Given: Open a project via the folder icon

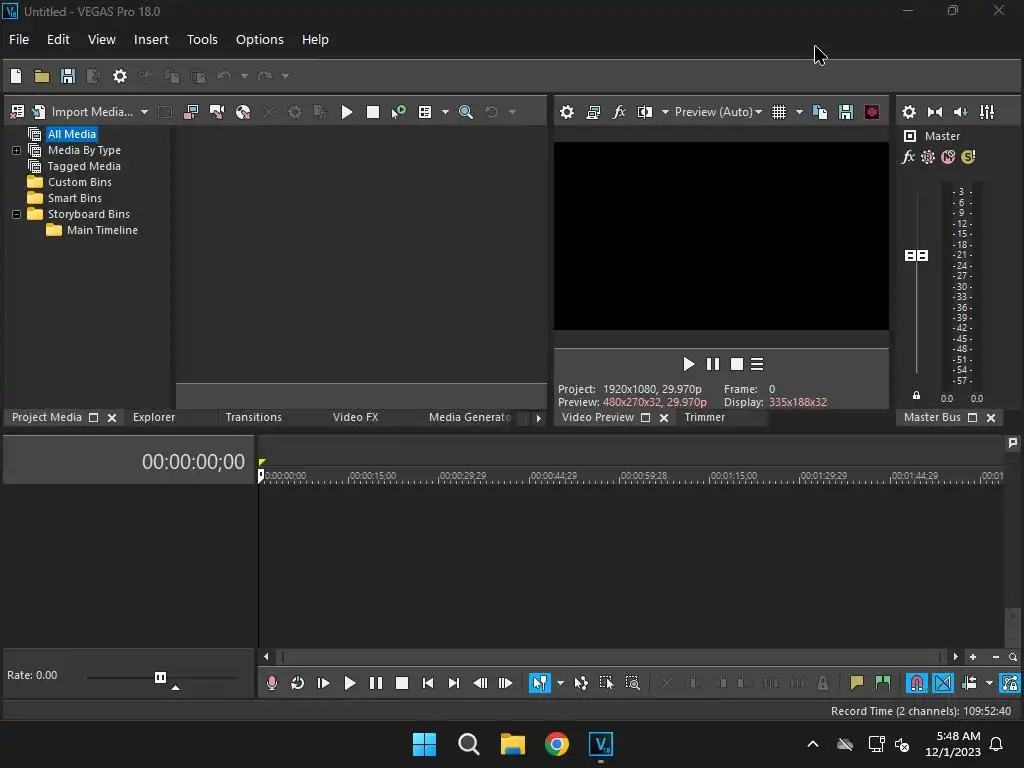Looking at the screenshot, I should (x=42, y=76).
